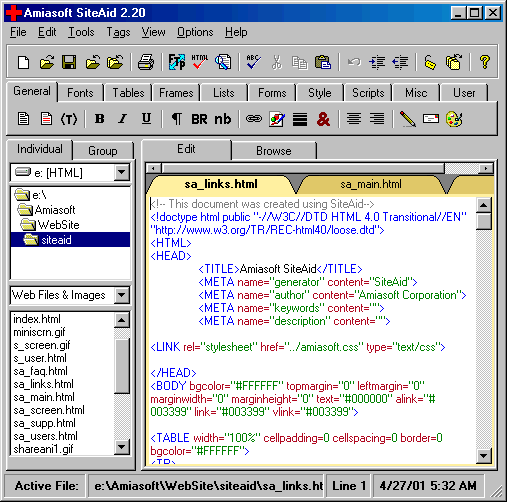Click the save floppy disk icon

(69, 62)
